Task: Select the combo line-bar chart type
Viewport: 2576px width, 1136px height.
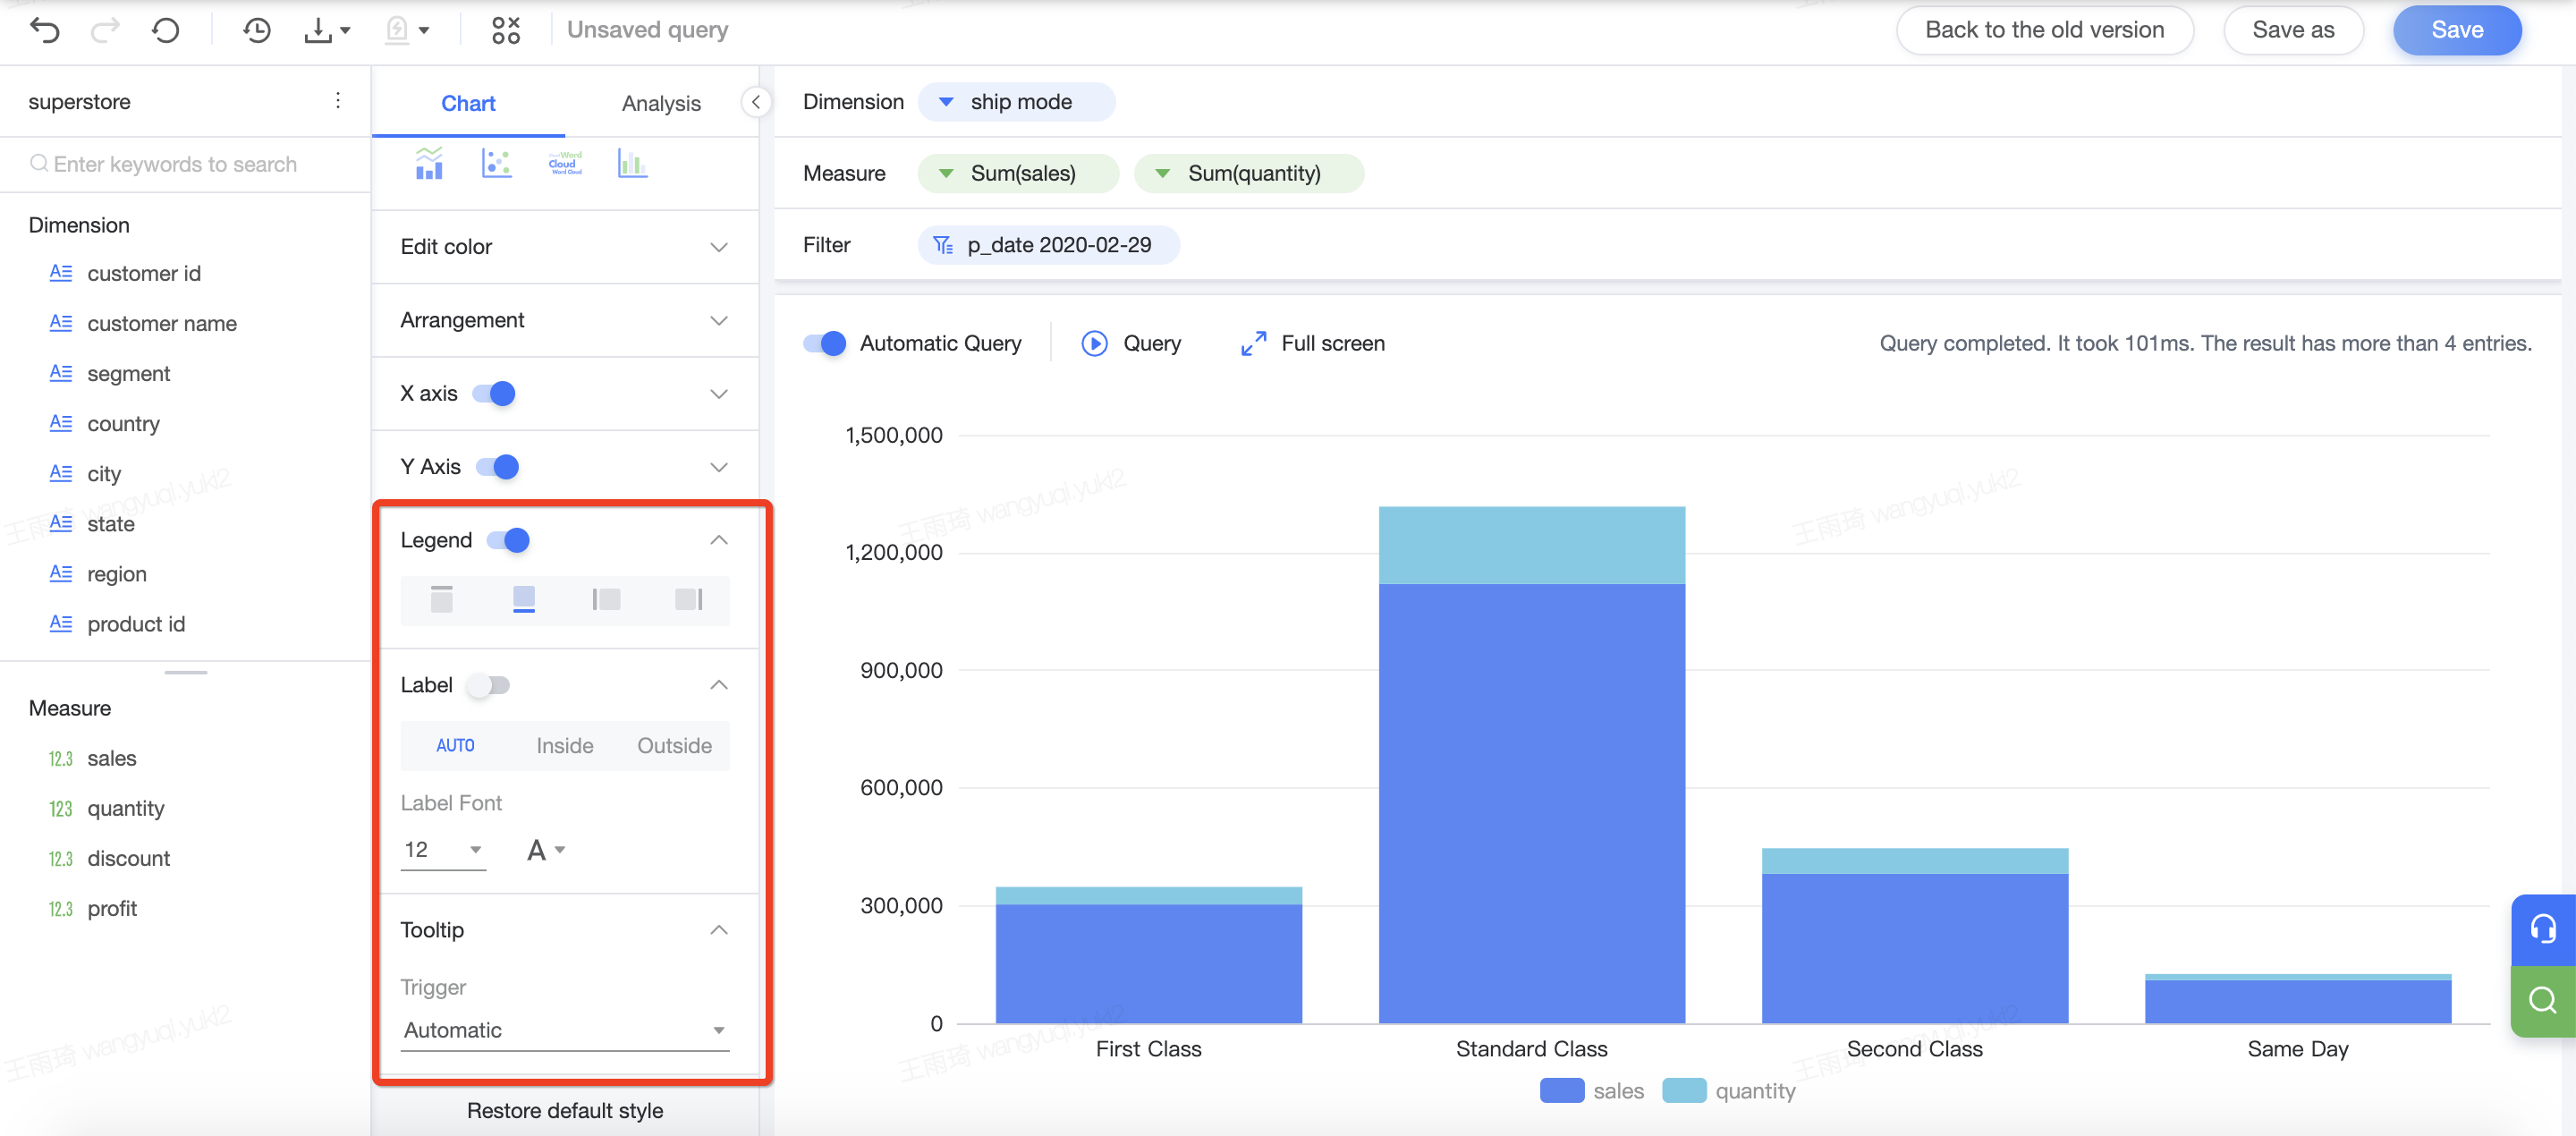Action: pos(429,163)
